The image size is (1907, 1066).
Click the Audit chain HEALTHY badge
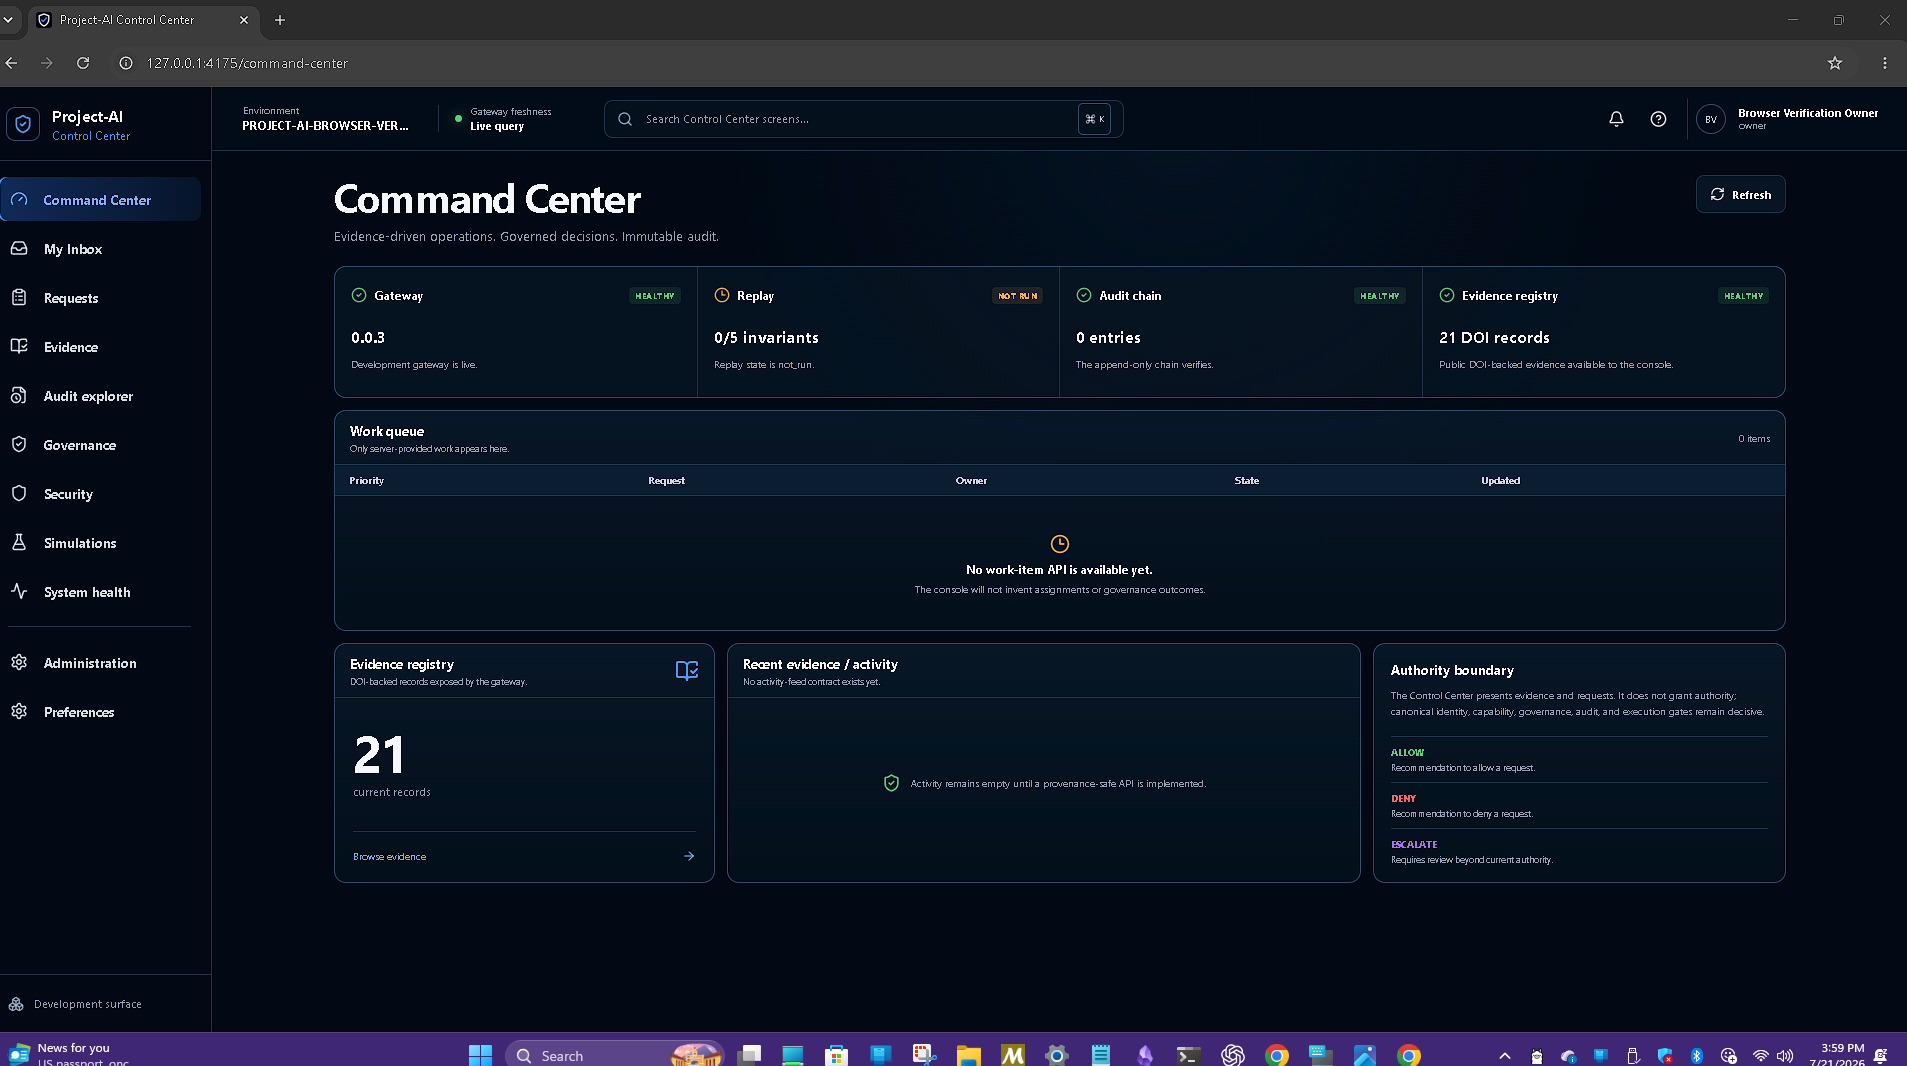[x=1380, y=296]
